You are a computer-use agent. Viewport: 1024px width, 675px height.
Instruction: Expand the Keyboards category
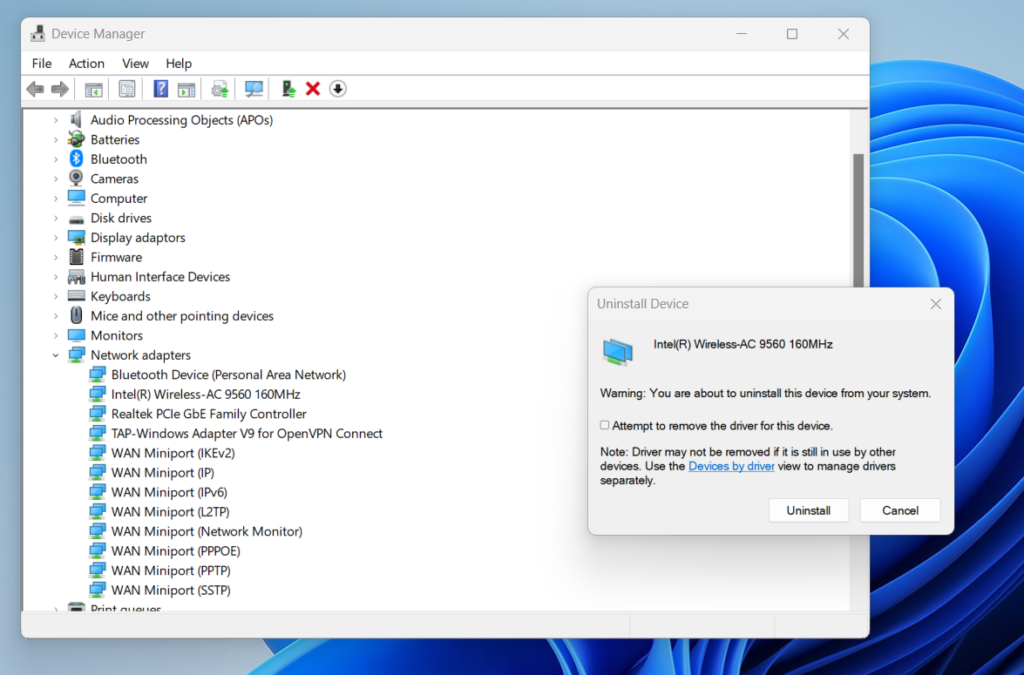click(56, 297)
